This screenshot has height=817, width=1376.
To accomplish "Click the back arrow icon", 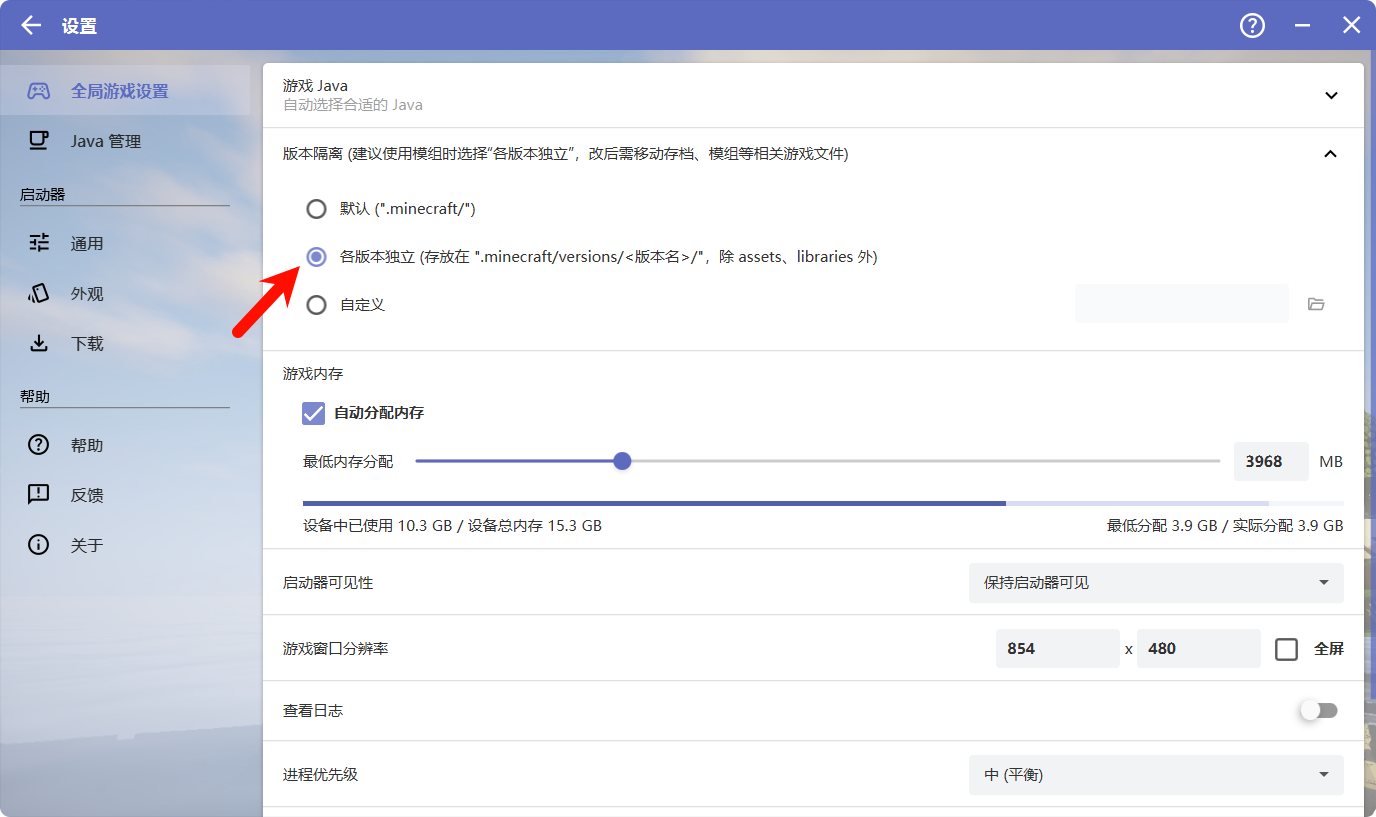I will (31, 26).
